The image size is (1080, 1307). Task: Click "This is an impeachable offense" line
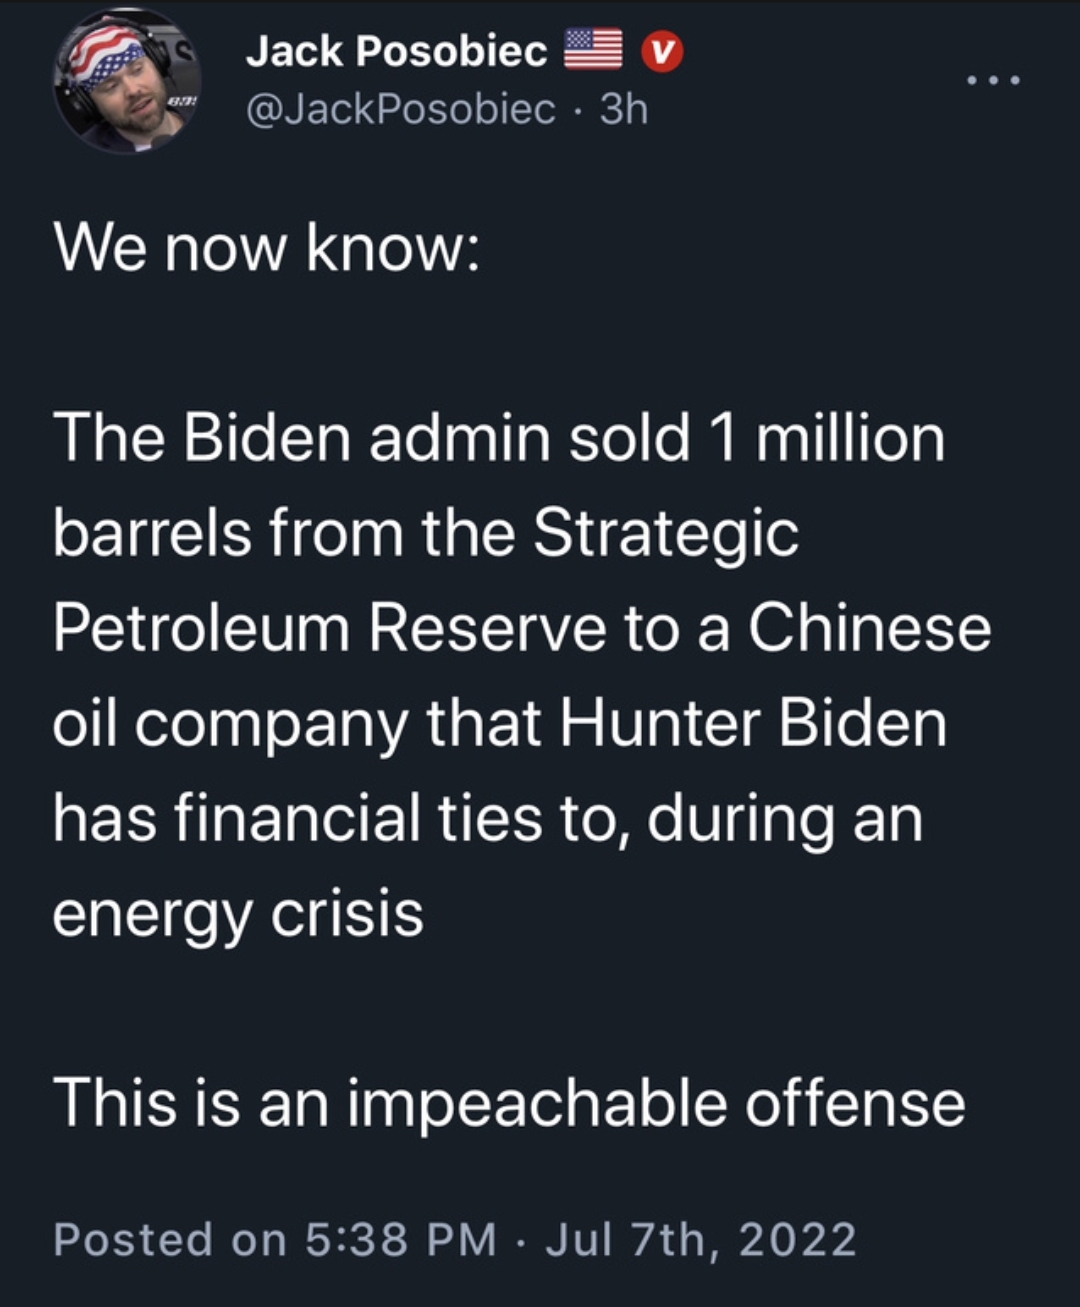[x=509, y=1103]
